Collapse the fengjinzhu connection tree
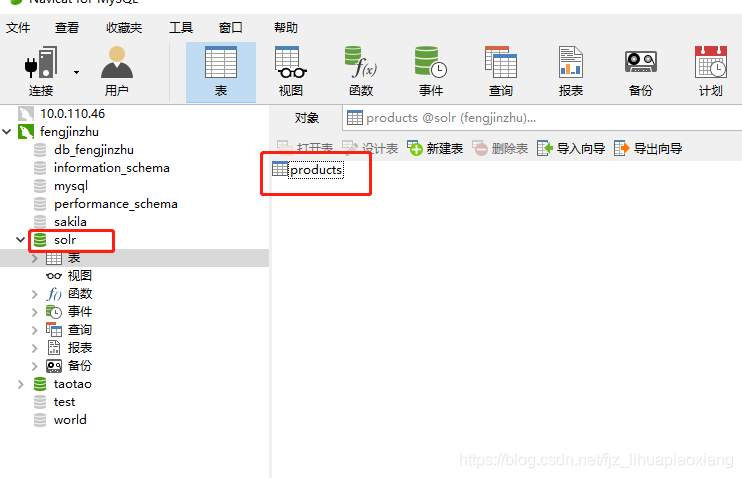Image resolution: width=742 pixels, height=478 pixels. click(7, 132)
